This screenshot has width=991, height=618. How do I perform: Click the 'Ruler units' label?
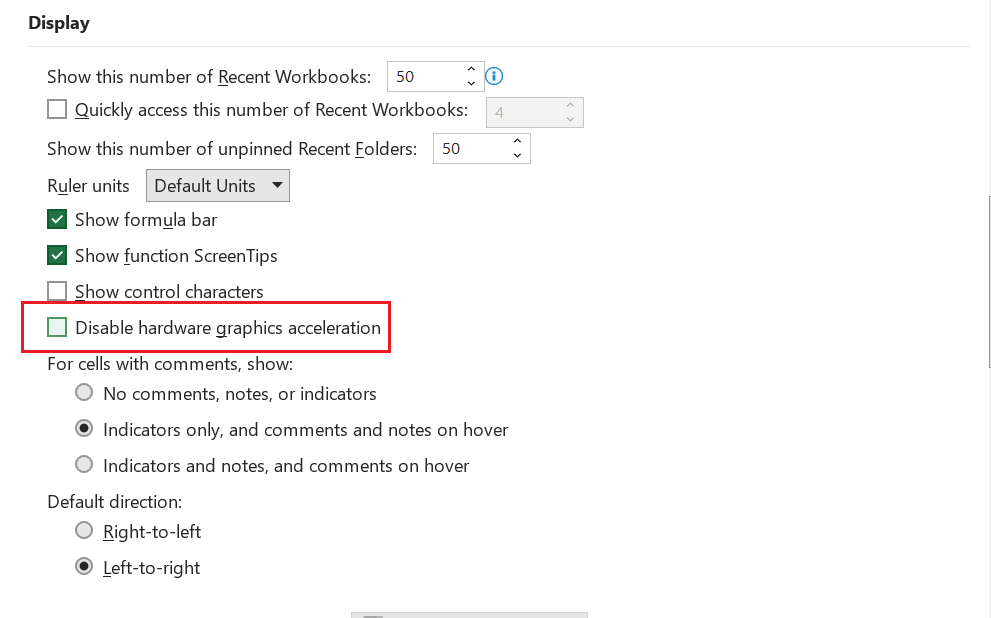tap(88, 186)
